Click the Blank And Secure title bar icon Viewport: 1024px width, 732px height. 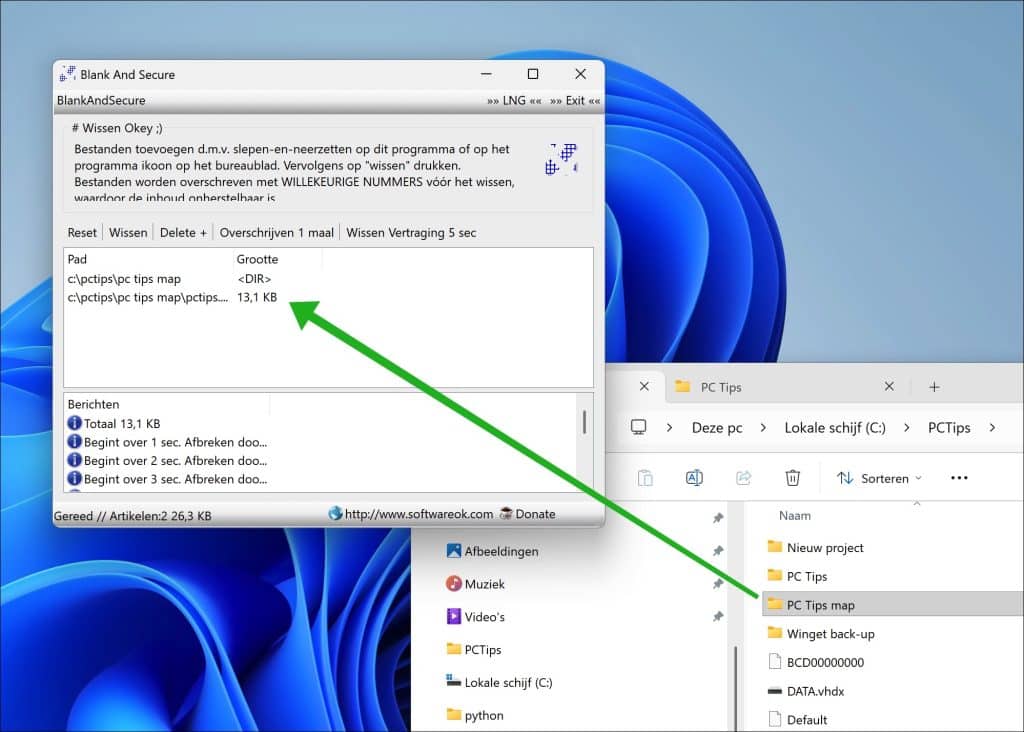(67, 74)
